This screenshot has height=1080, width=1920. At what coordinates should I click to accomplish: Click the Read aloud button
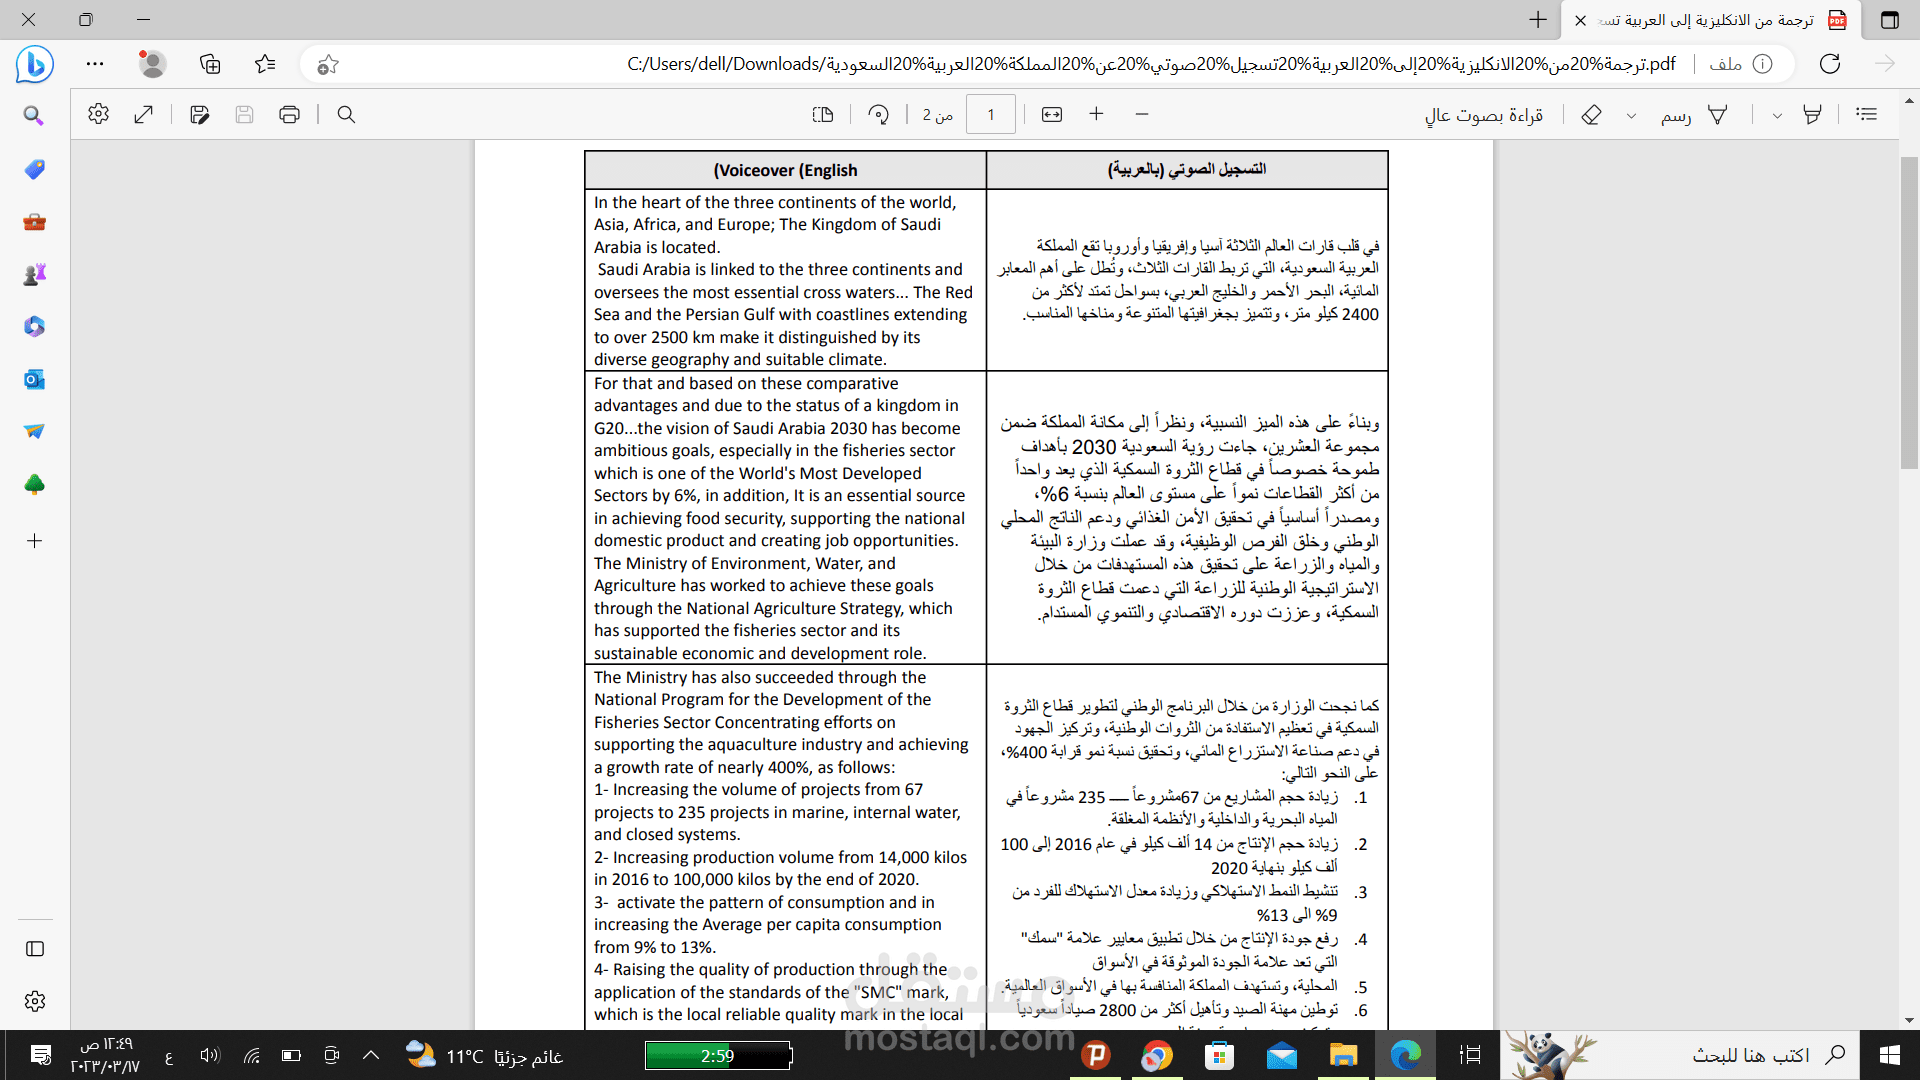(1484, 115)
